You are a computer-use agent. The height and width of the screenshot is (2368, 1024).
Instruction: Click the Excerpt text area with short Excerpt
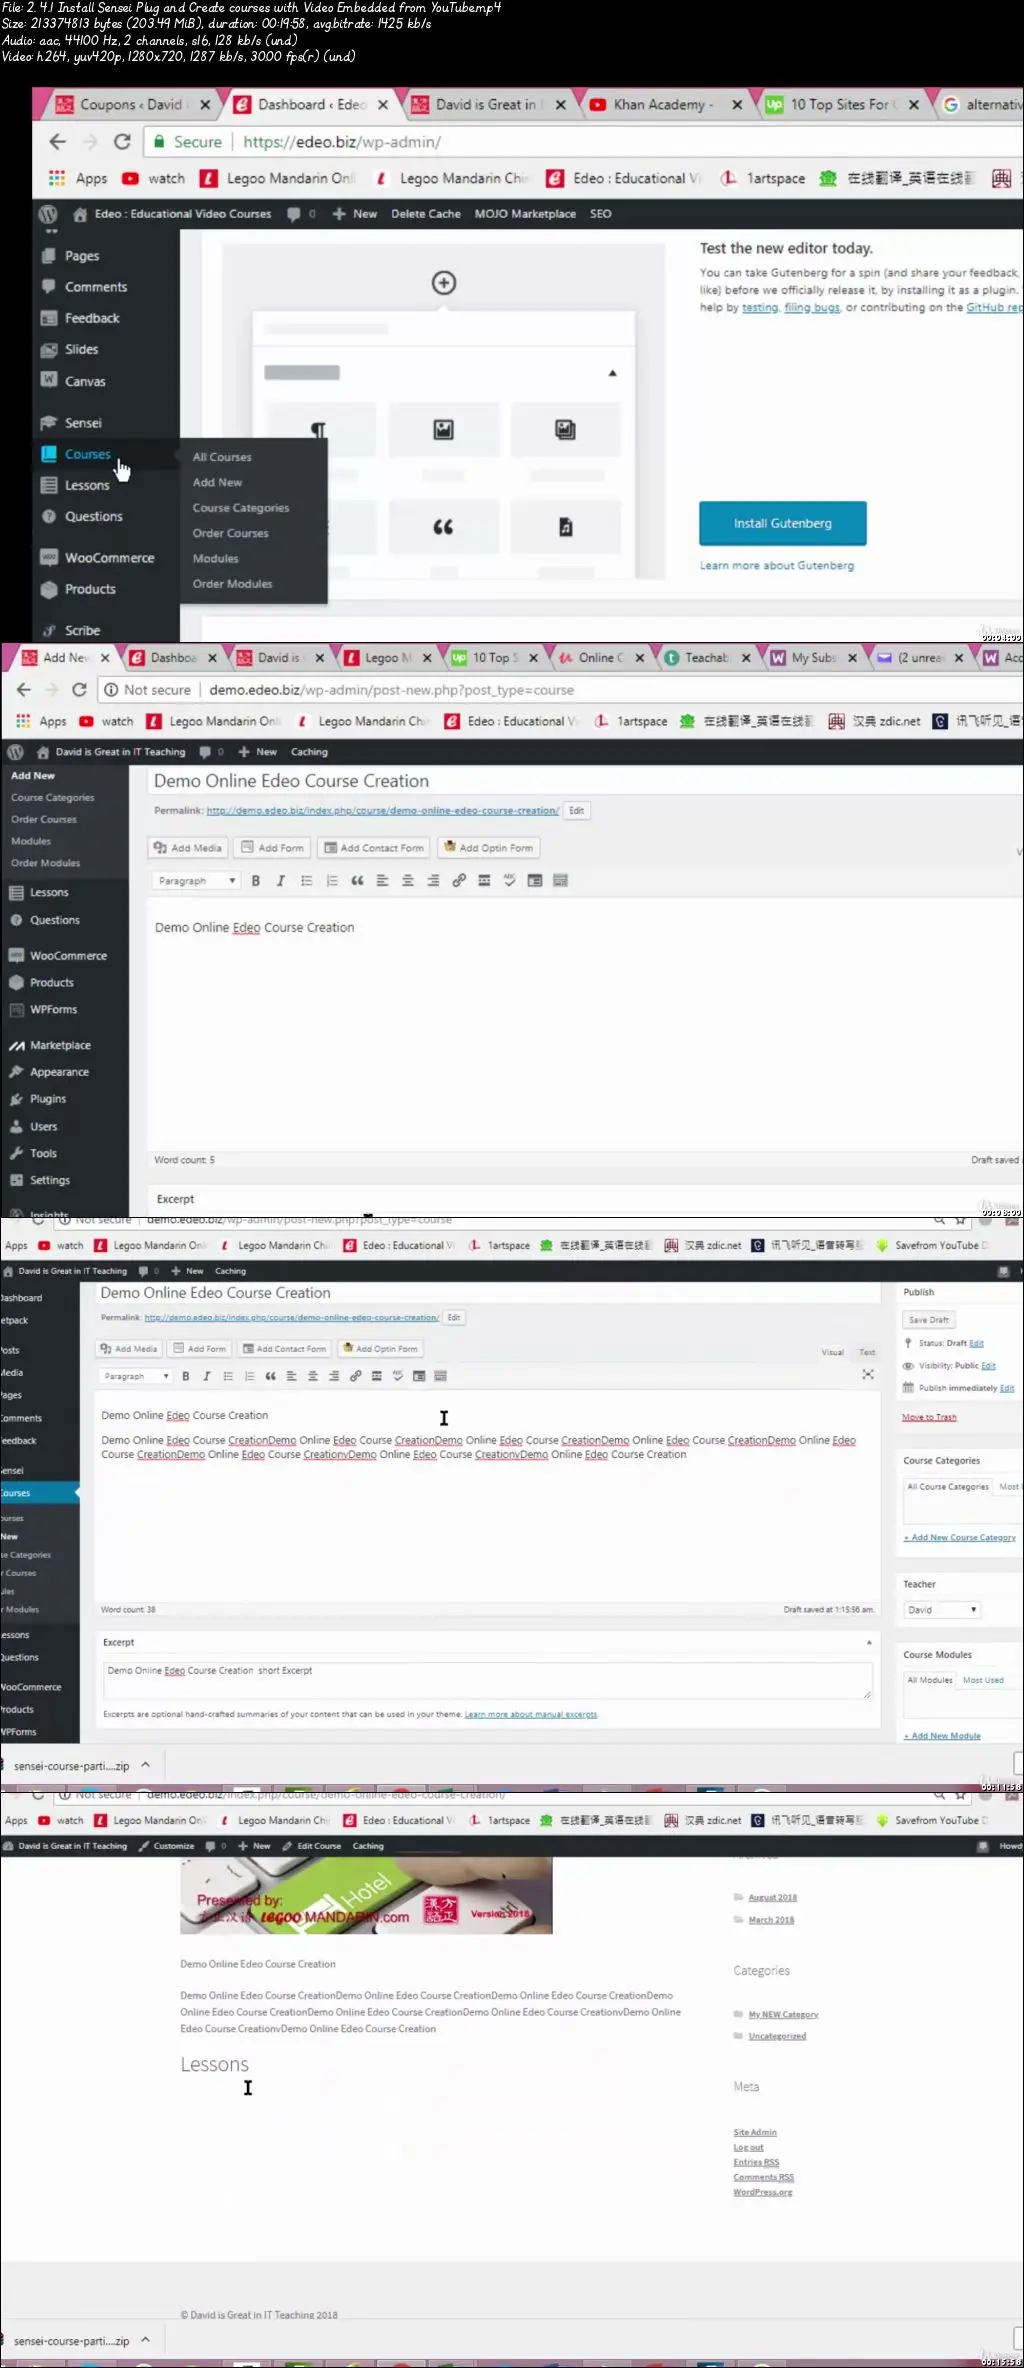click(488, 1681)
